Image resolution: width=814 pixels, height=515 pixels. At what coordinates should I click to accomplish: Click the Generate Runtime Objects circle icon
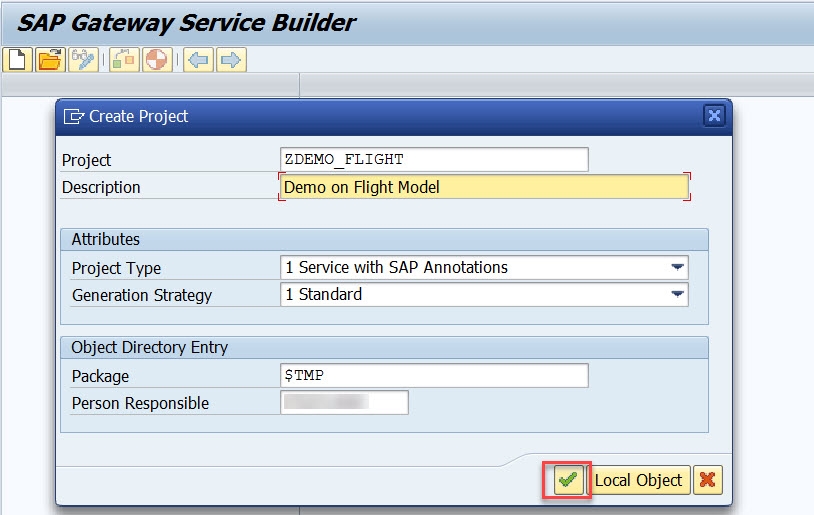point(156,60)
